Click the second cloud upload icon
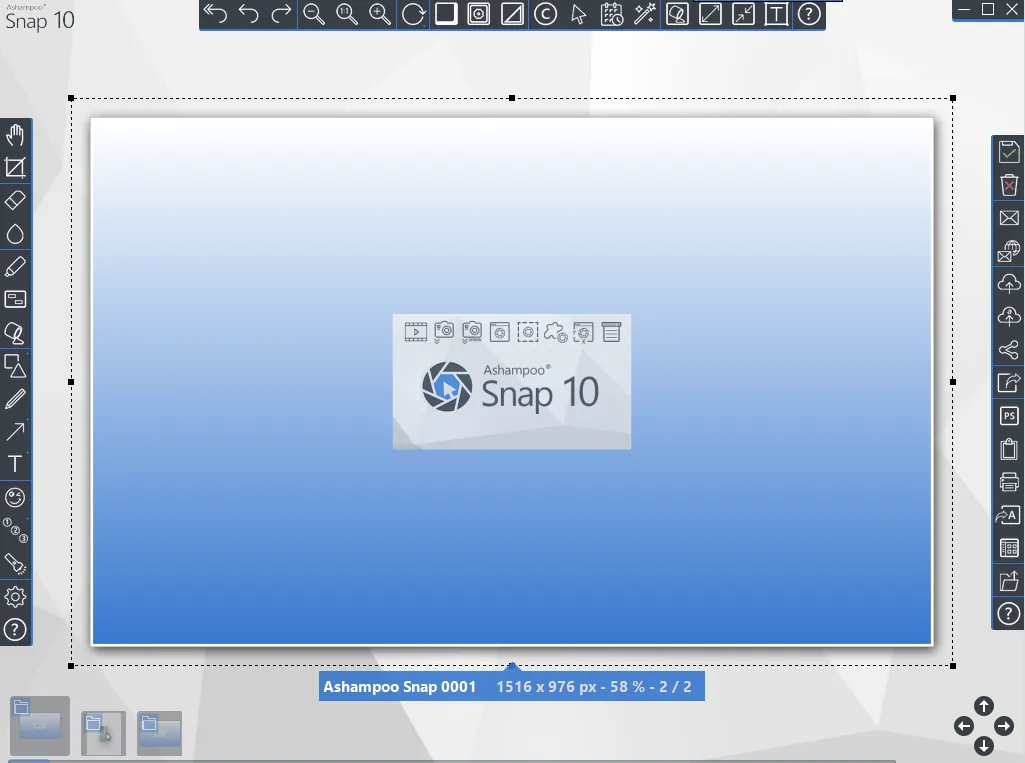 coord(1009,317)
